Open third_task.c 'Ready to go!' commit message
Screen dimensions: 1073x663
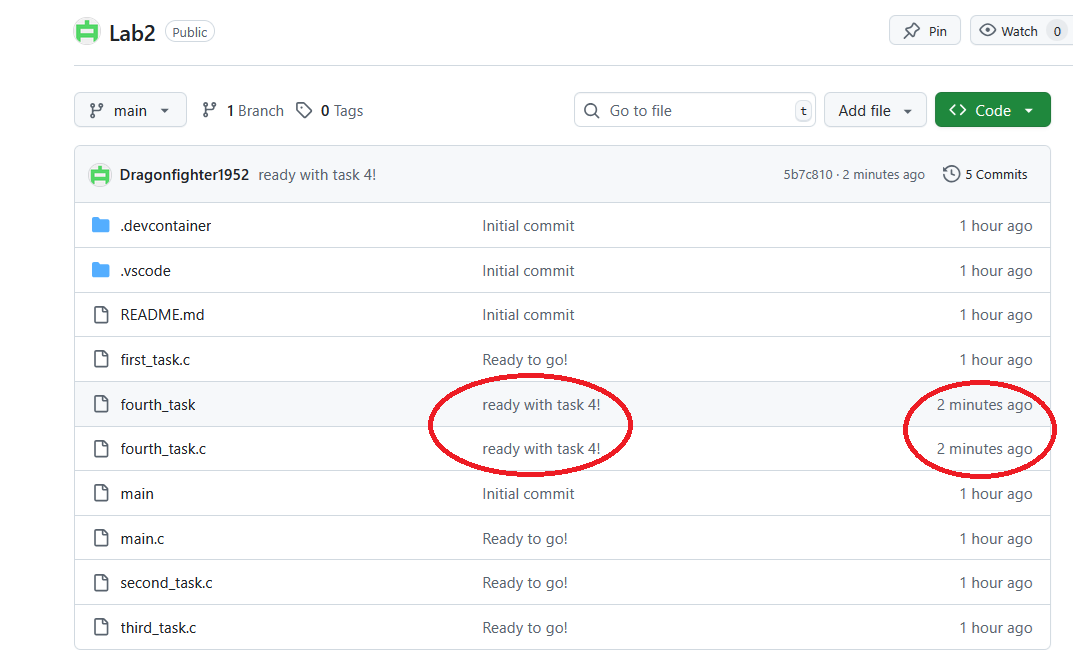click(x=525, y=628)
